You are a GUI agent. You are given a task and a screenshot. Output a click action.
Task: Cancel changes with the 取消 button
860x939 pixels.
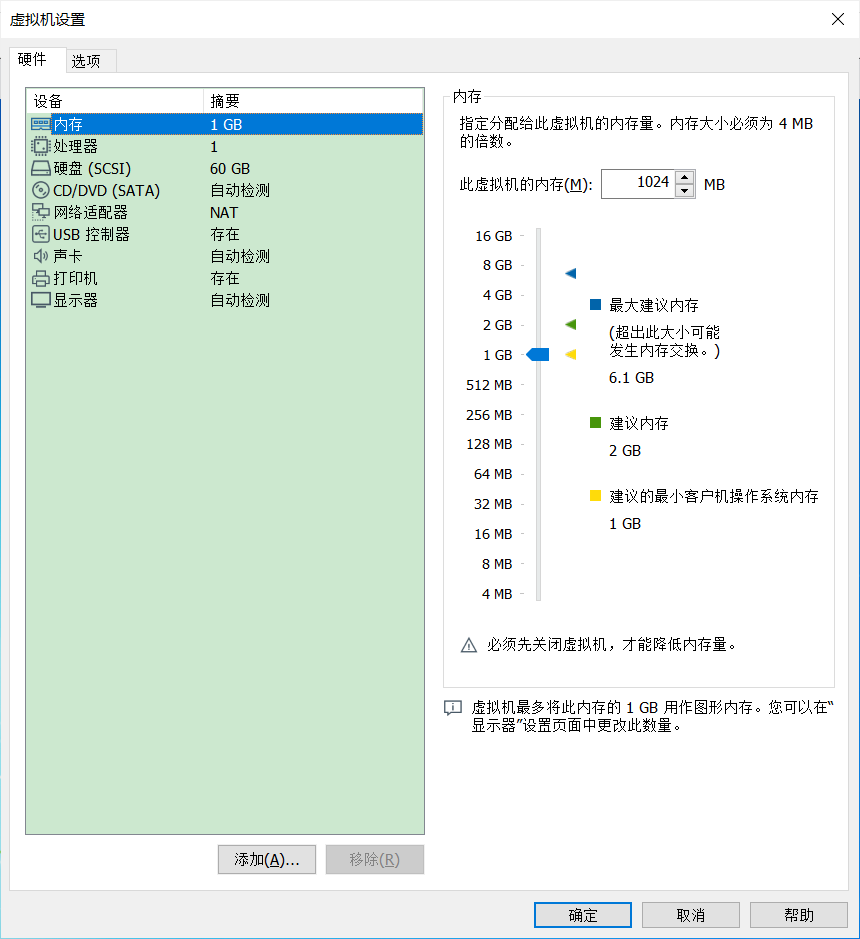690,914
